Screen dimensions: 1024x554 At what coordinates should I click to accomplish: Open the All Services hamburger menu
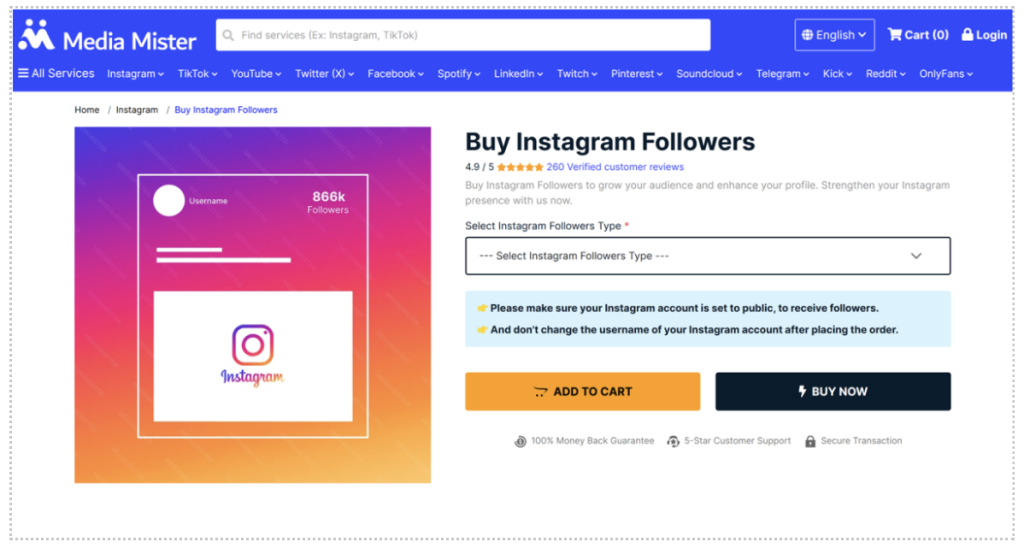pos(23,73)
